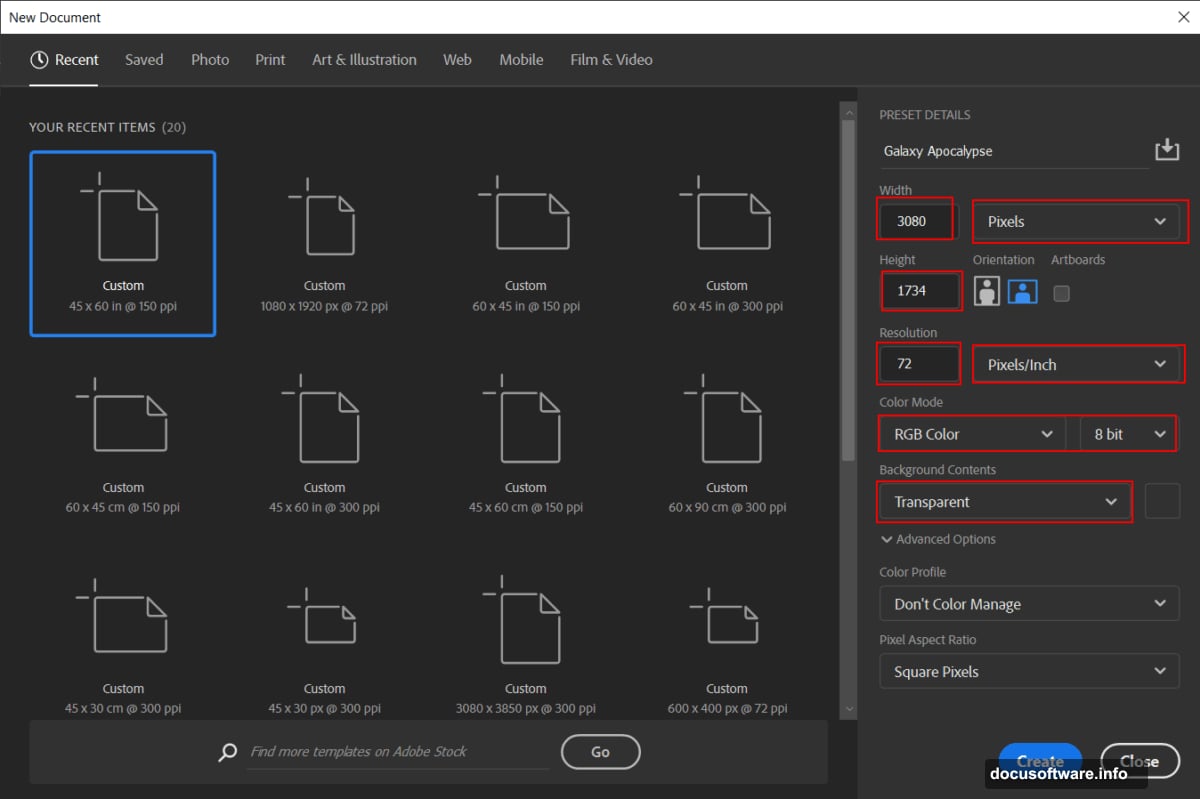Click the Background Contents color swatch toggle

1162,501
